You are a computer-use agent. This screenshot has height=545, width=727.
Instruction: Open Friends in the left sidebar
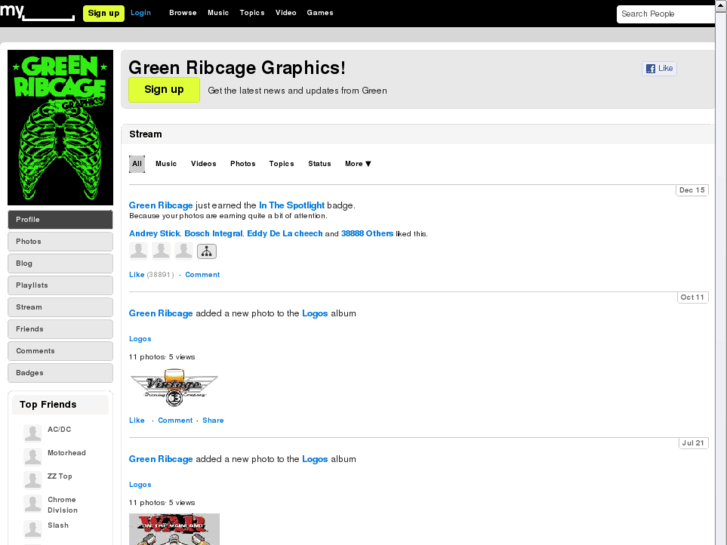[60, 329]
